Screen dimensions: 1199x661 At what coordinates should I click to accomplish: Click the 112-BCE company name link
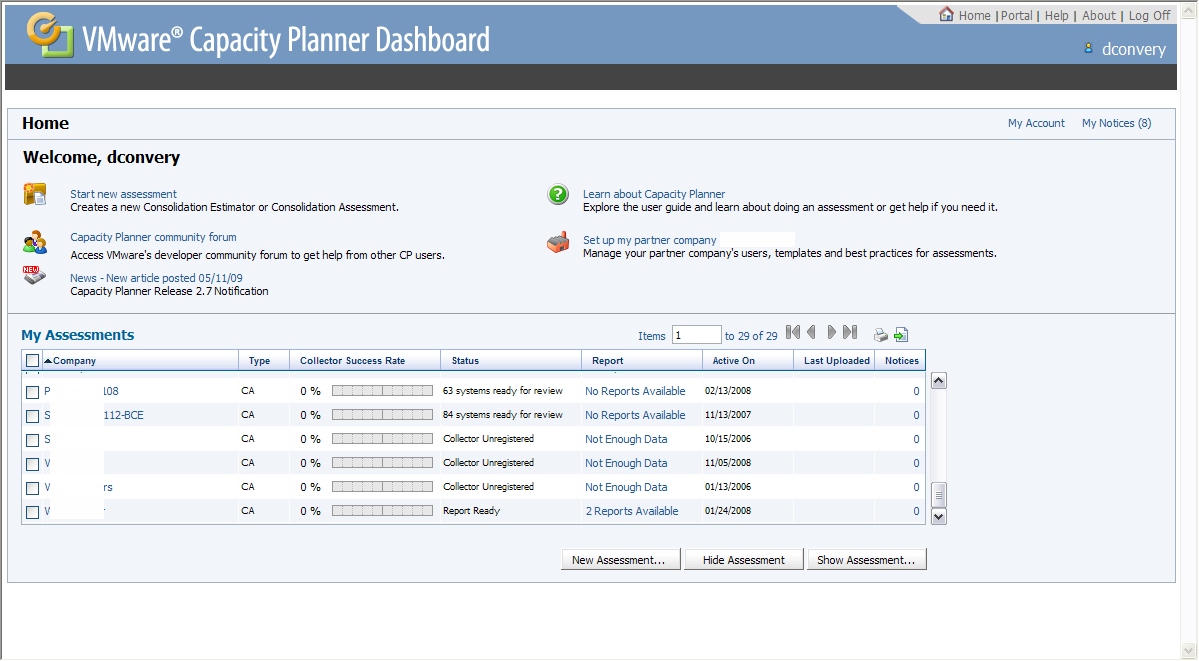[x=123, y=415]
